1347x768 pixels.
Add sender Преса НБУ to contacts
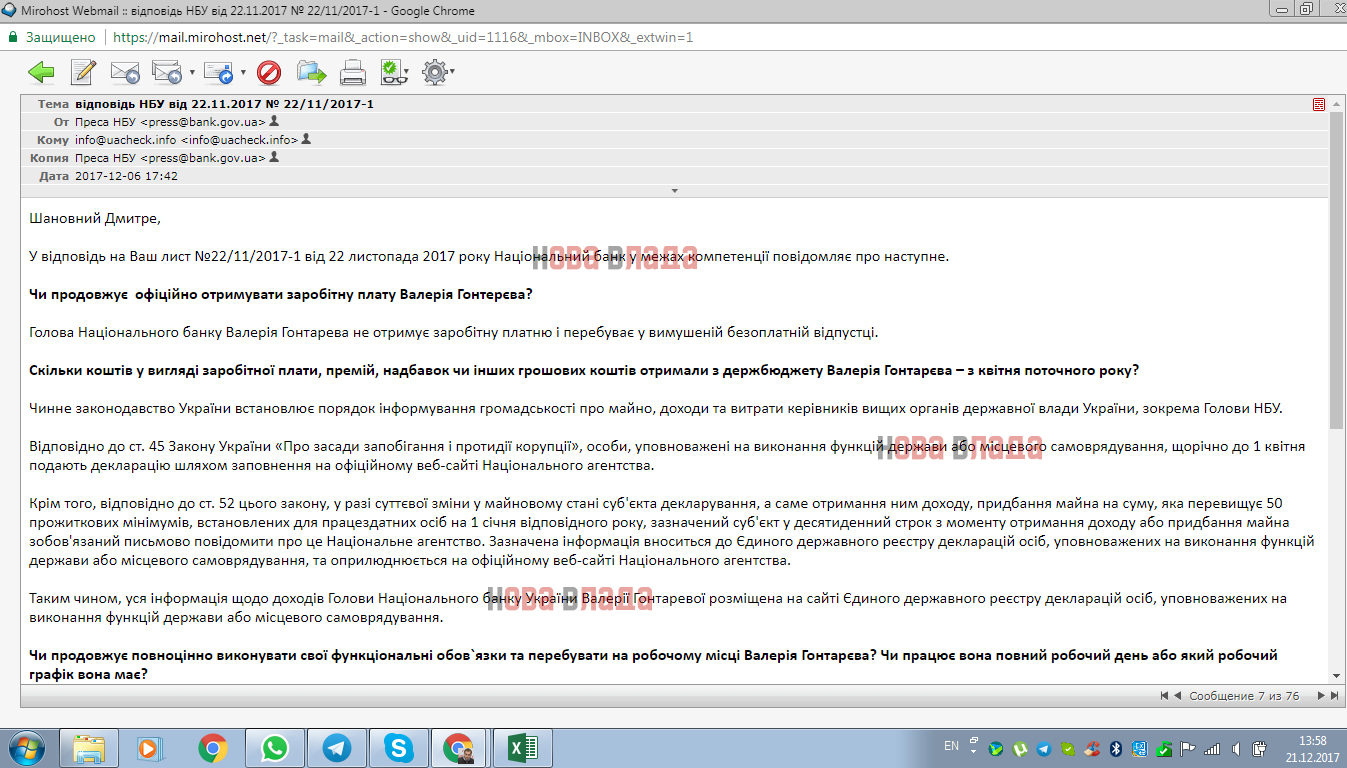275,121
